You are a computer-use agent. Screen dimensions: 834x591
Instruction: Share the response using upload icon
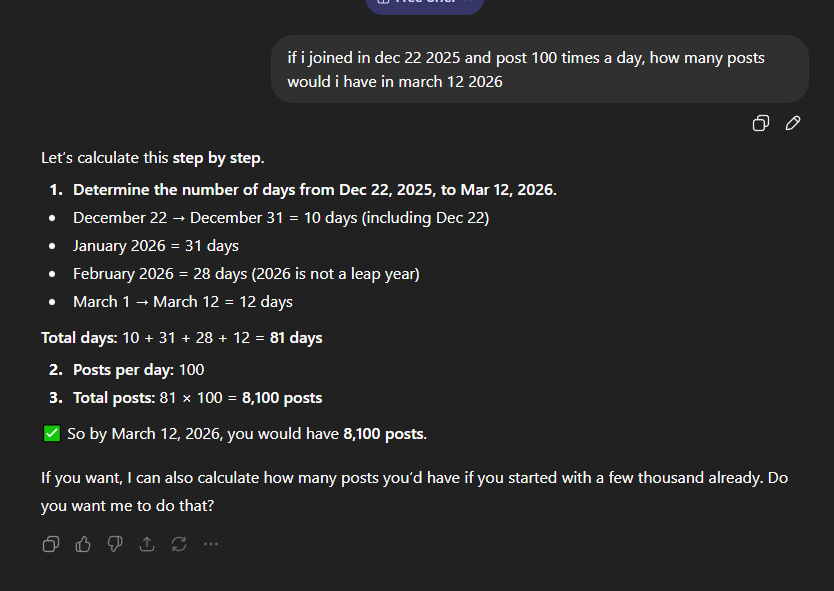[147, 544]
